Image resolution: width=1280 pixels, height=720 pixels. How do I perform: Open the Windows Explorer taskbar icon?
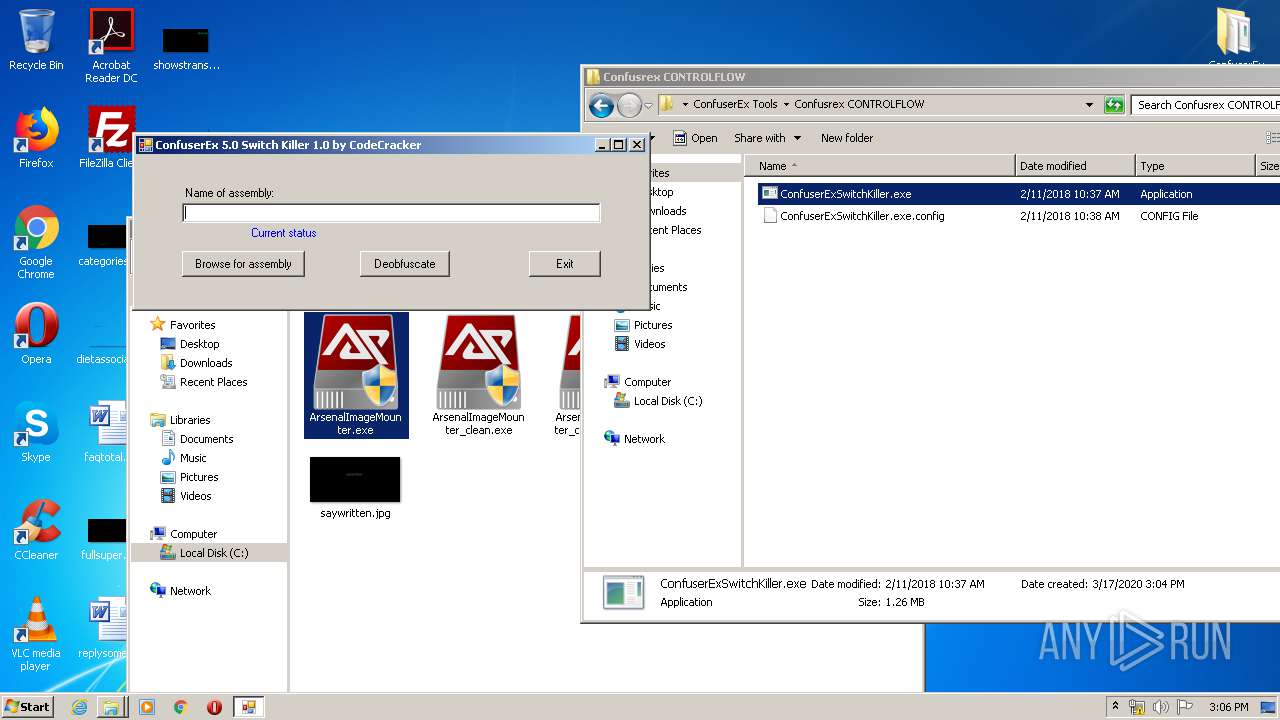point(110,707)
